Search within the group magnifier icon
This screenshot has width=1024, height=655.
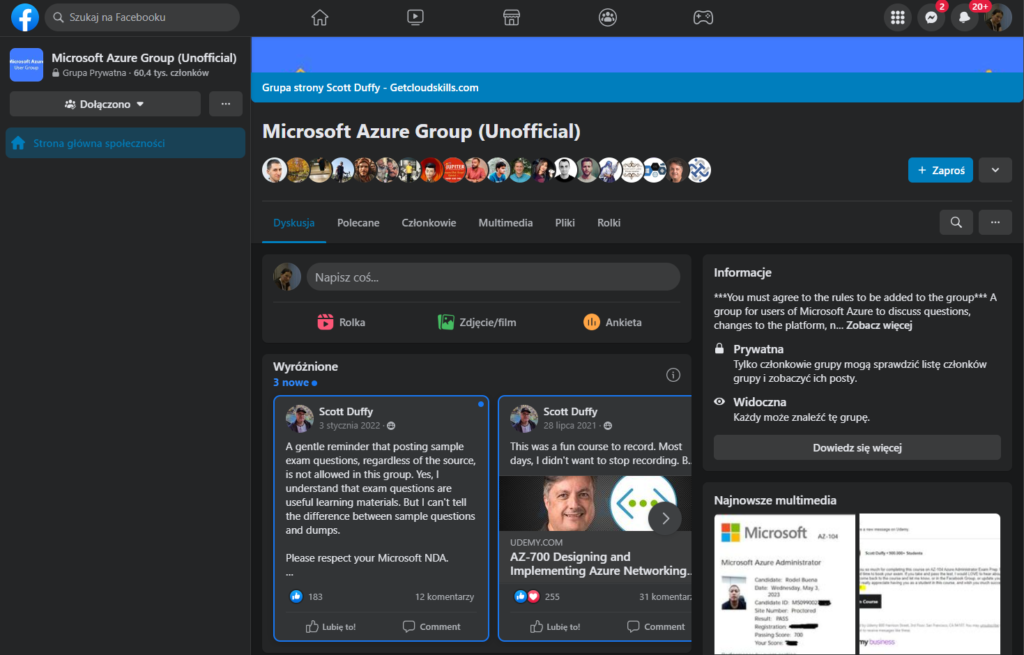pyautogui.click(x=956, y=223)
